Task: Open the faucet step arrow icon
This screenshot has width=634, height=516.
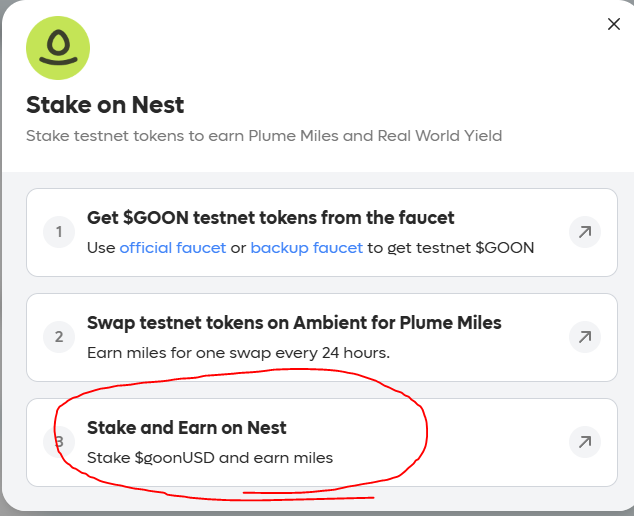Action: [x=584, y=232]
